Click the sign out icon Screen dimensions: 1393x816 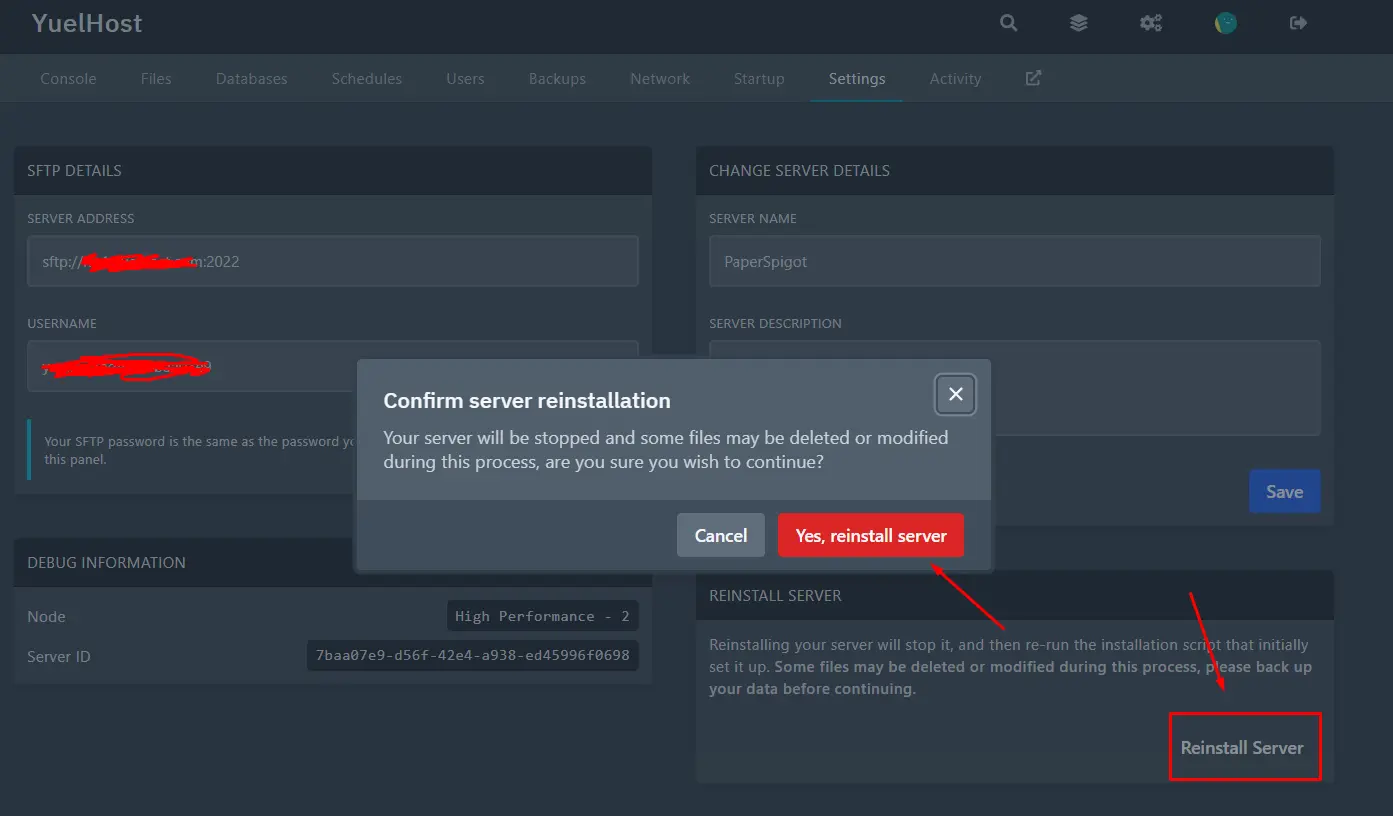tap(1298, 23)
